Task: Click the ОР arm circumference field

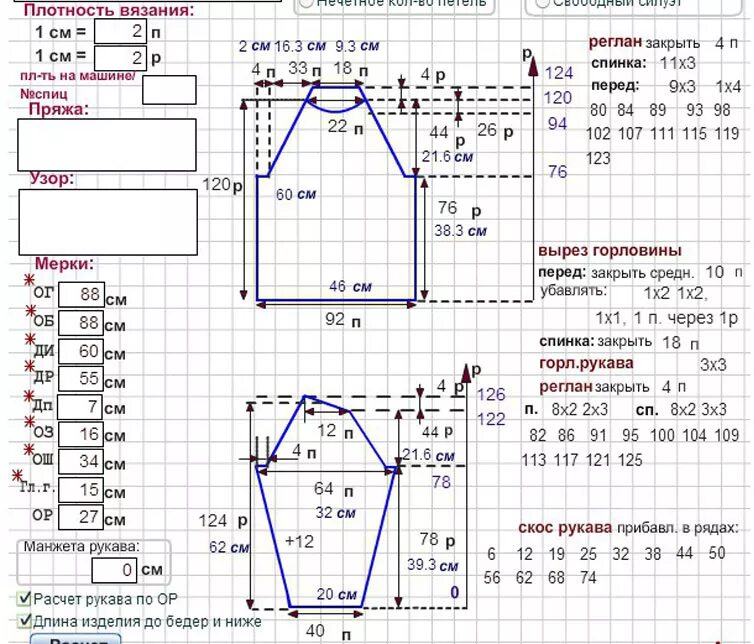Action: (81, 518)
